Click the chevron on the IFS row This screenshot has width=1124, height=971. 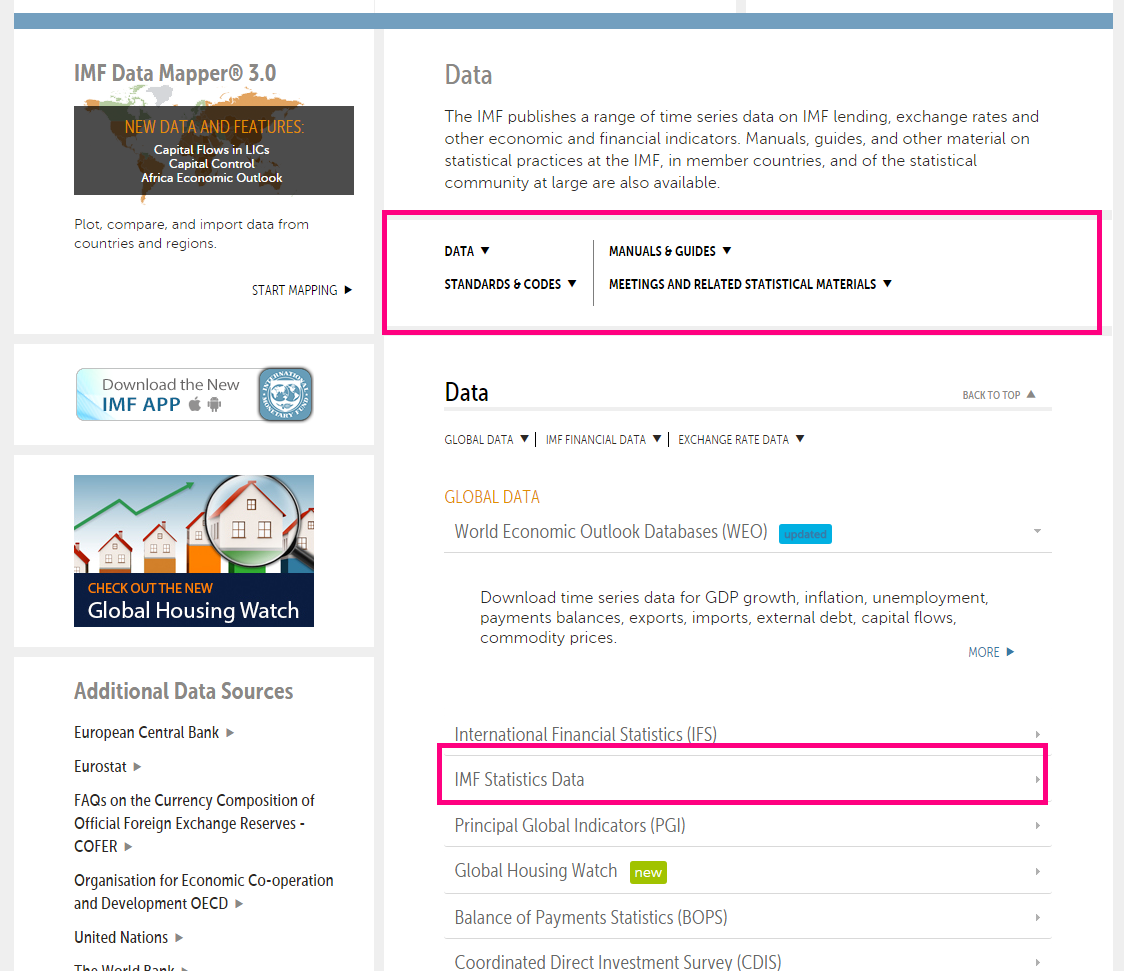1037,735
